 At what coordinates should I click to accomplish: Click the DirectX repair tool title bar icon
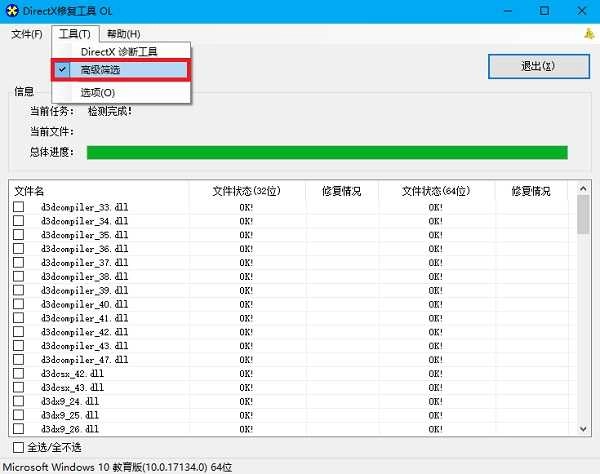tap(12, 10)
